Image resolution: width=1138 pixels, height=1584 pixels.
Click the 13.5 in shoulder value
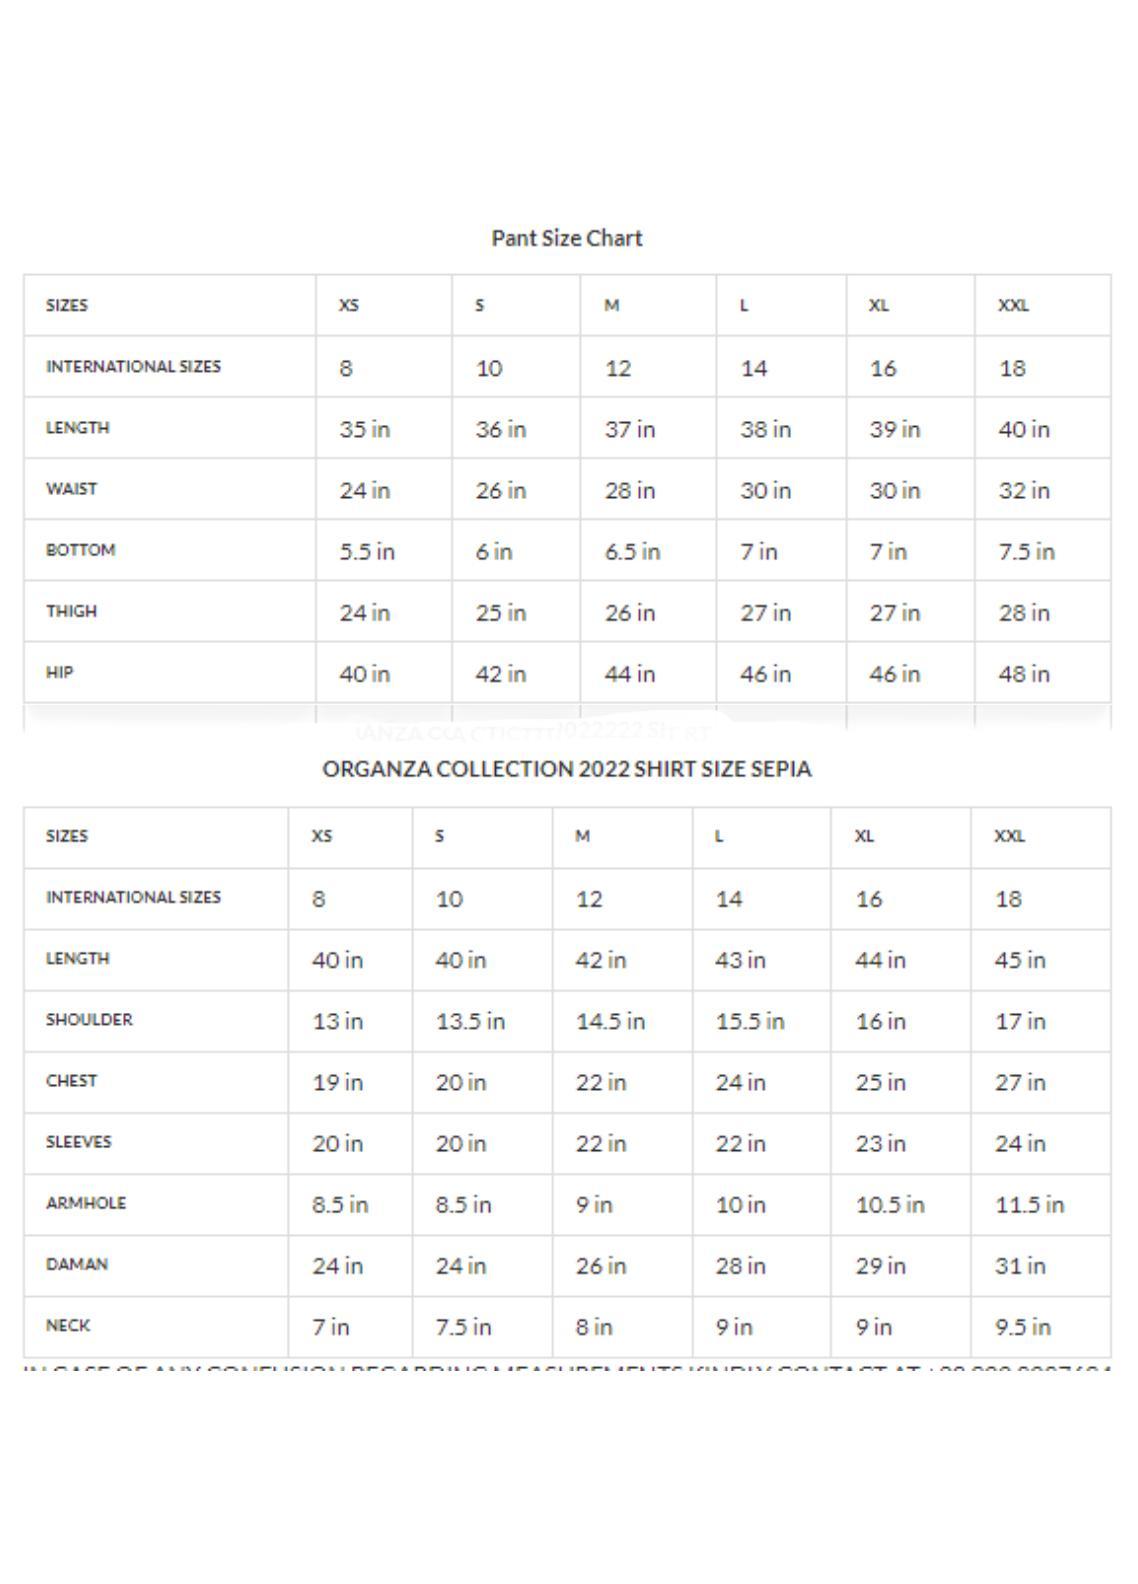pos(470,1022)
